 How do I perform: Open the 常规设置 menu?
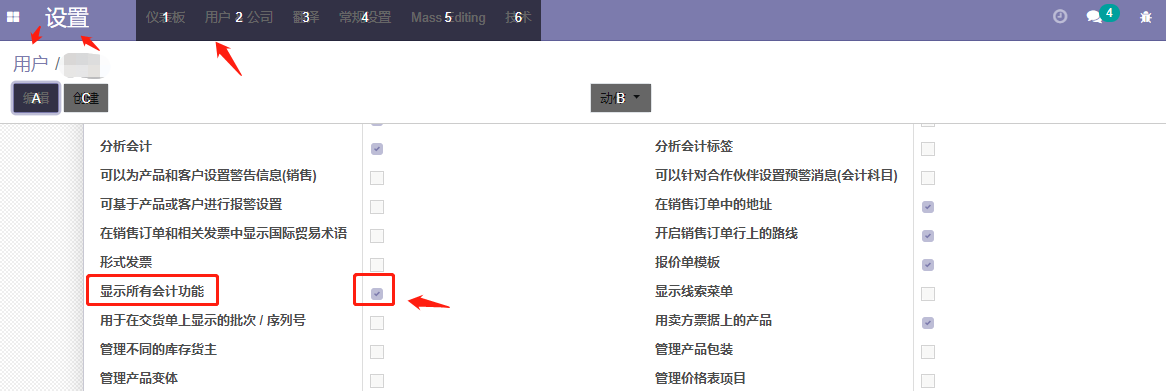[364, 18]
